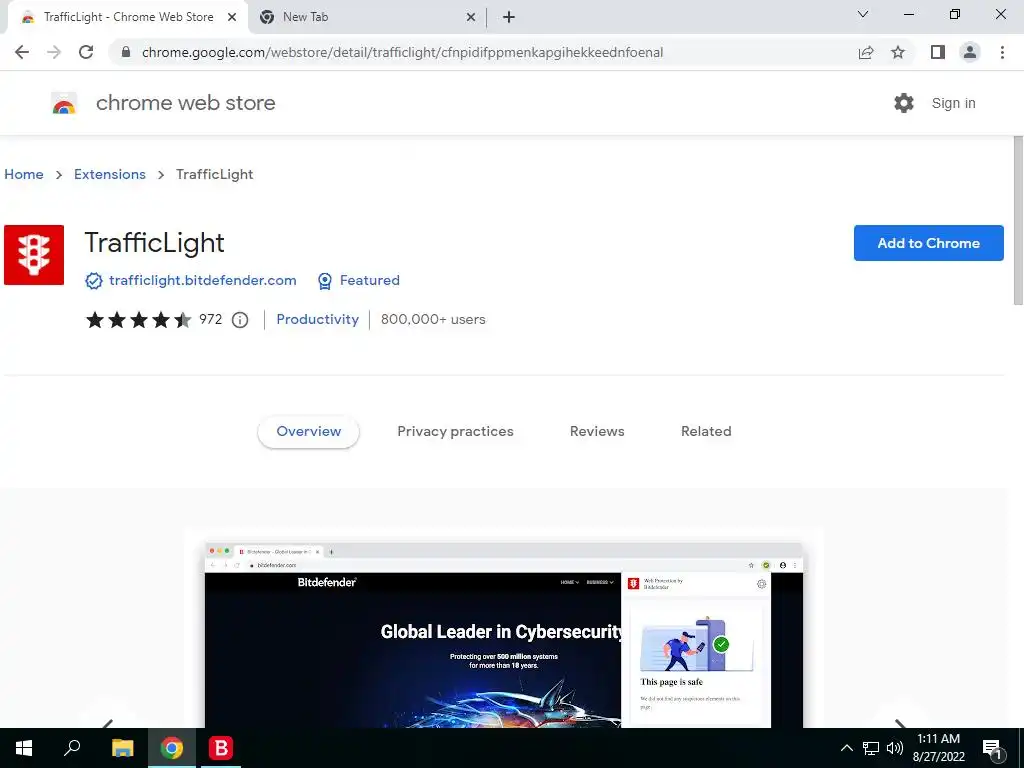
Task: Click the Bitdefender screenshot preview
Action: 504,633
